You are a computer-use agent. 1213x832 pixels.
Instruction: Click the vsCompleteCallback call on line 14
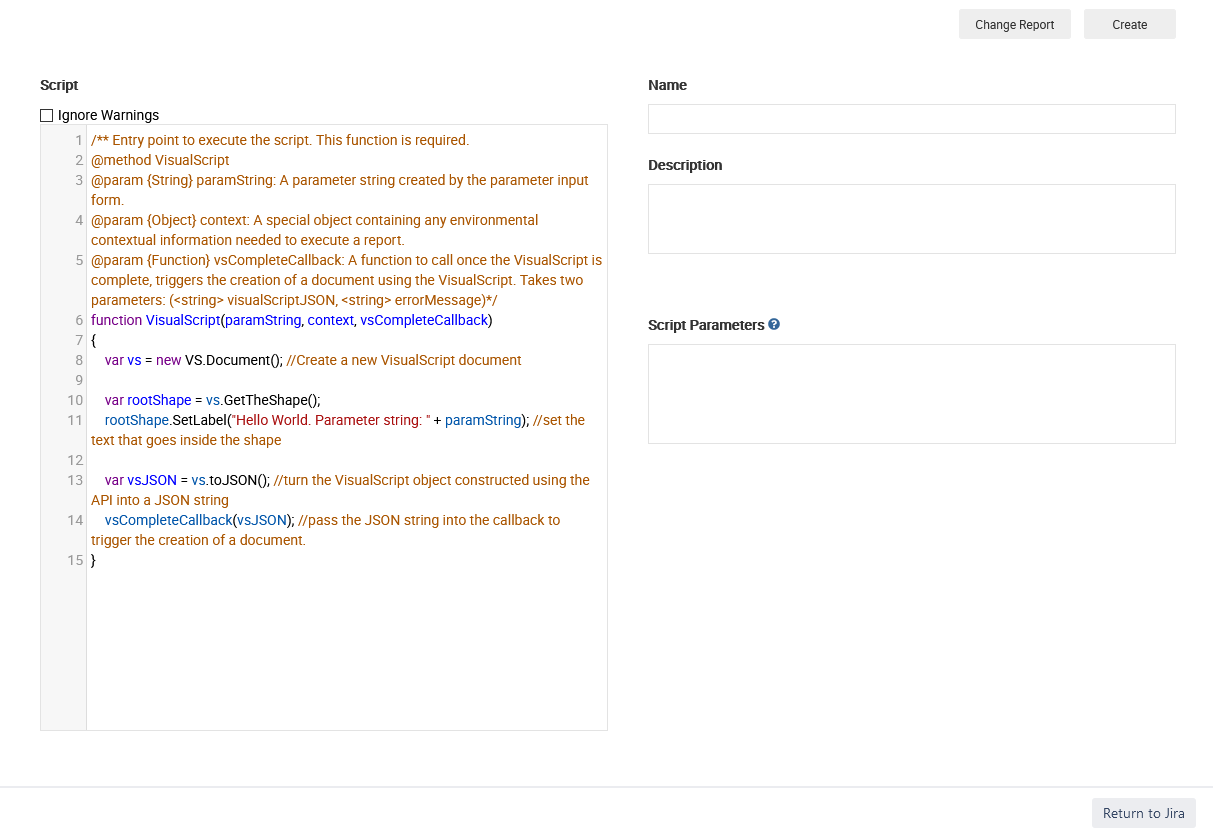(167, 520)
